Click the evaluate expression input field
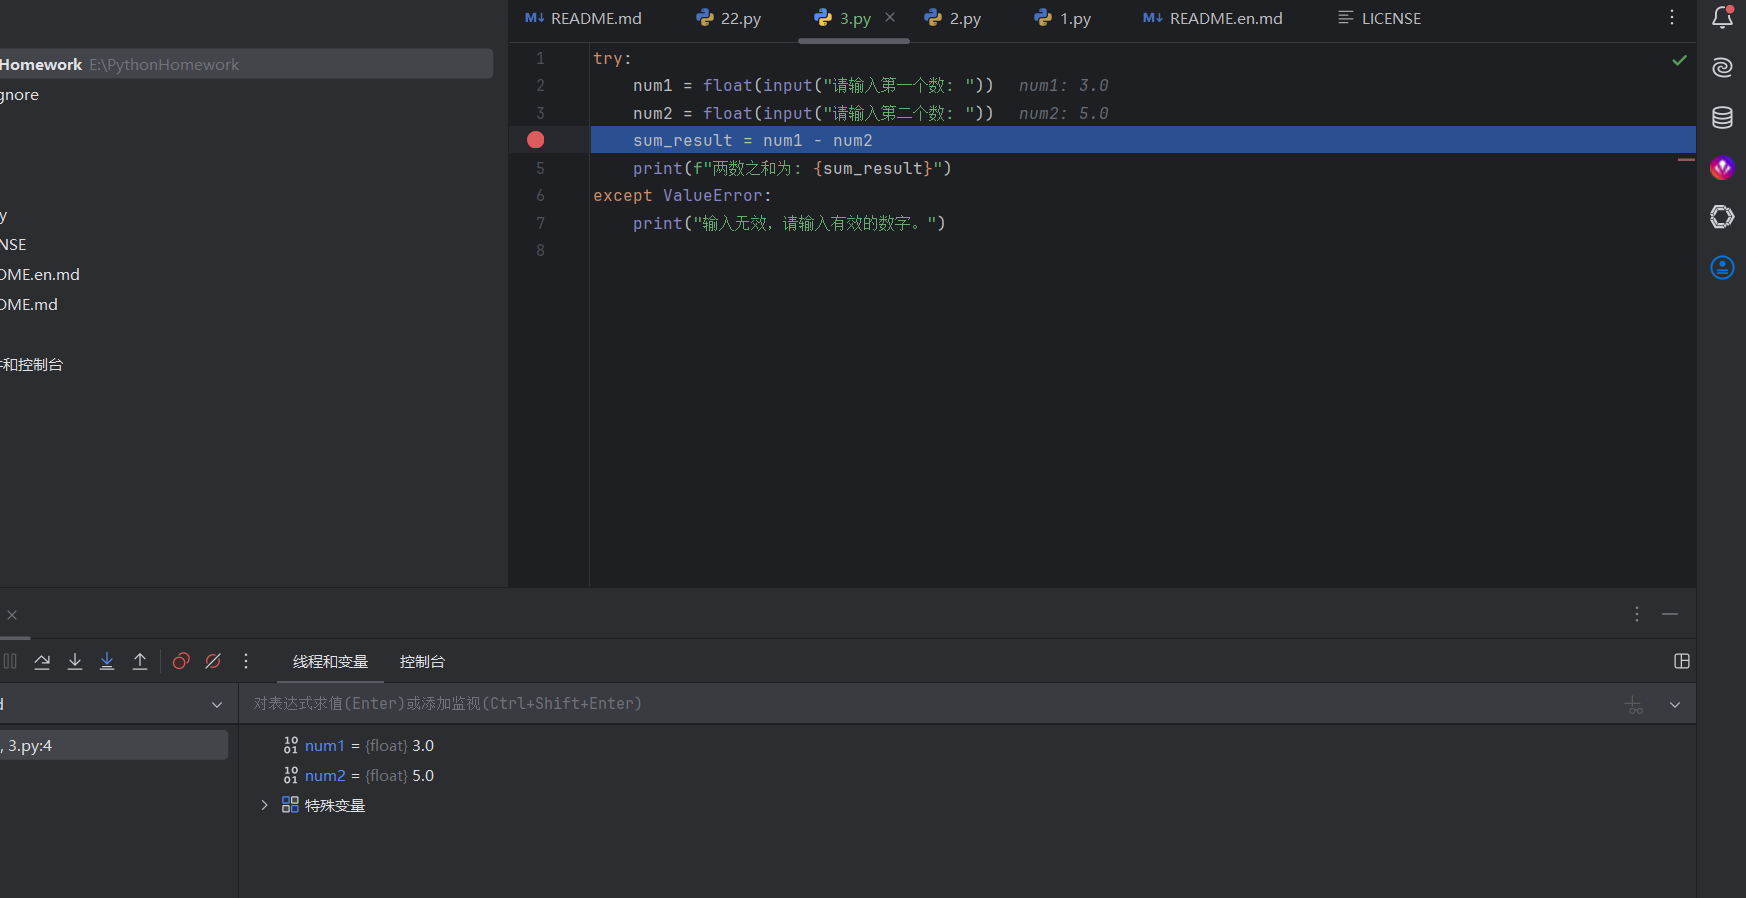 [900, 704]
